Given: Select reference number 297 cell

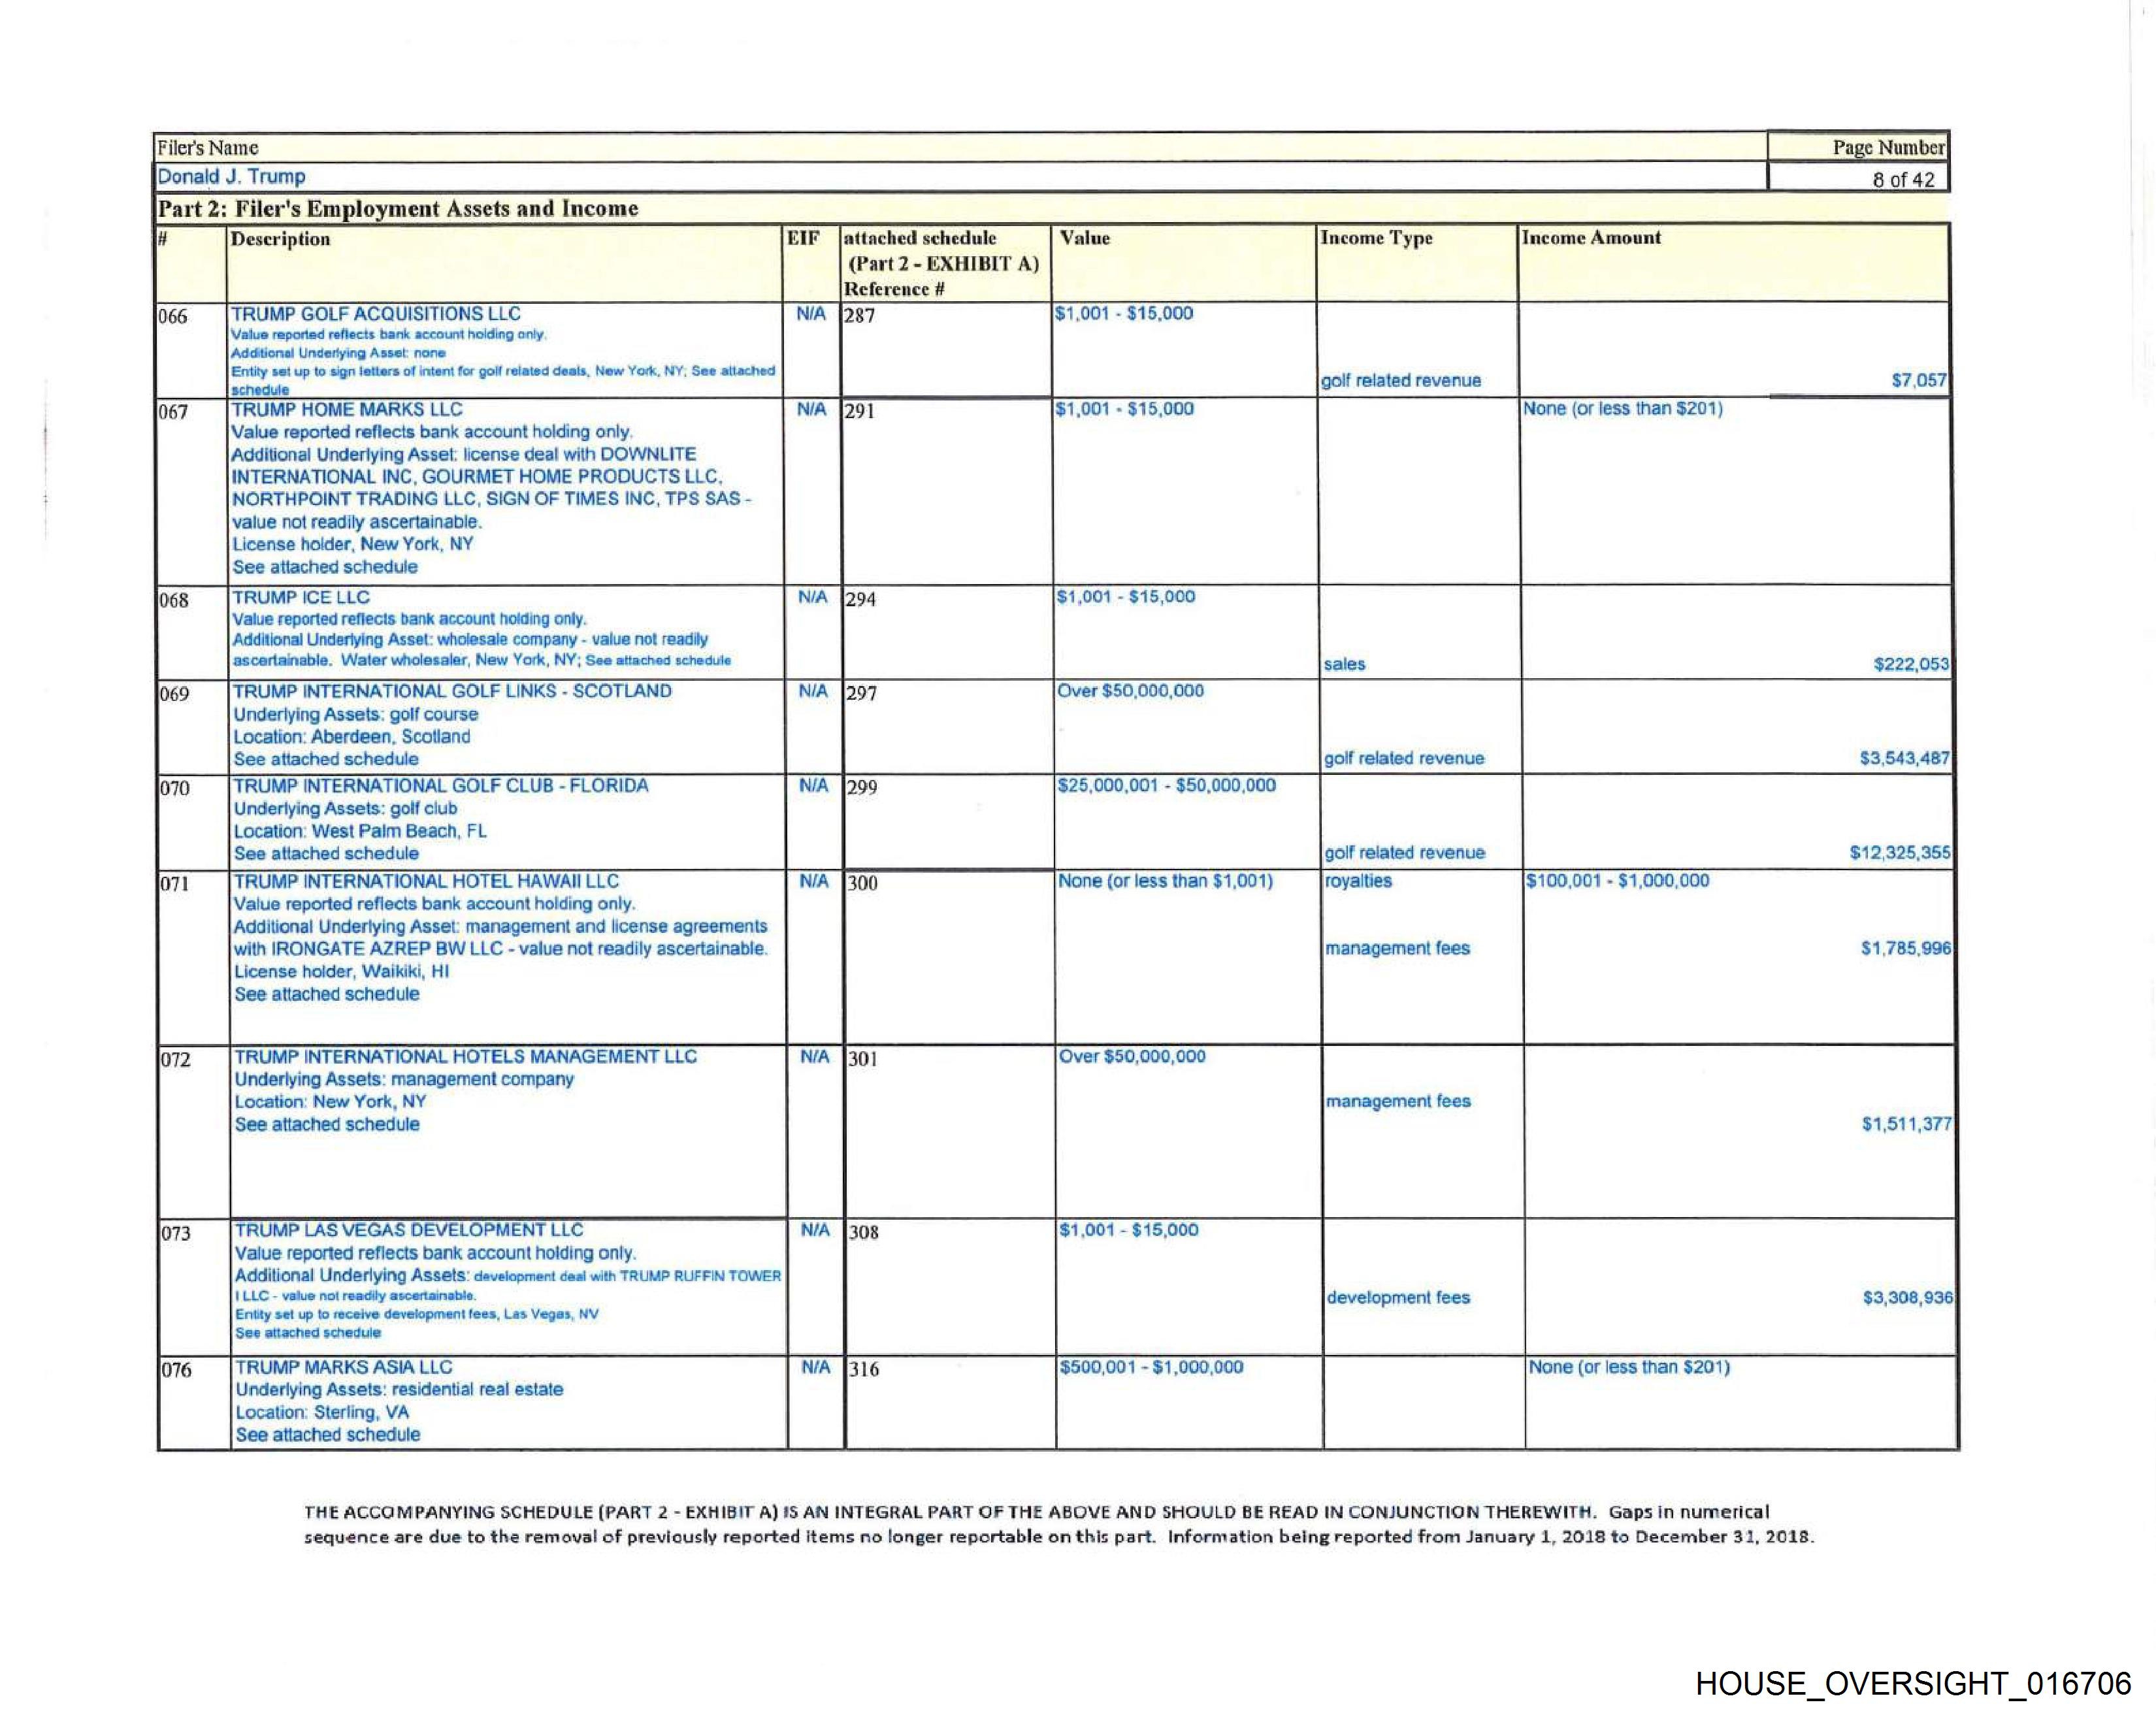Looking at the screenshot, I should [x=862, y=693].
